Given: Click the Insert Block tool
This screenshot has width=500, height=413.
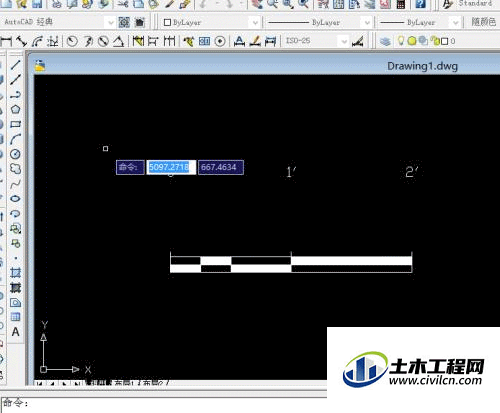Looking at the screenshot, I should coord(15,229).
